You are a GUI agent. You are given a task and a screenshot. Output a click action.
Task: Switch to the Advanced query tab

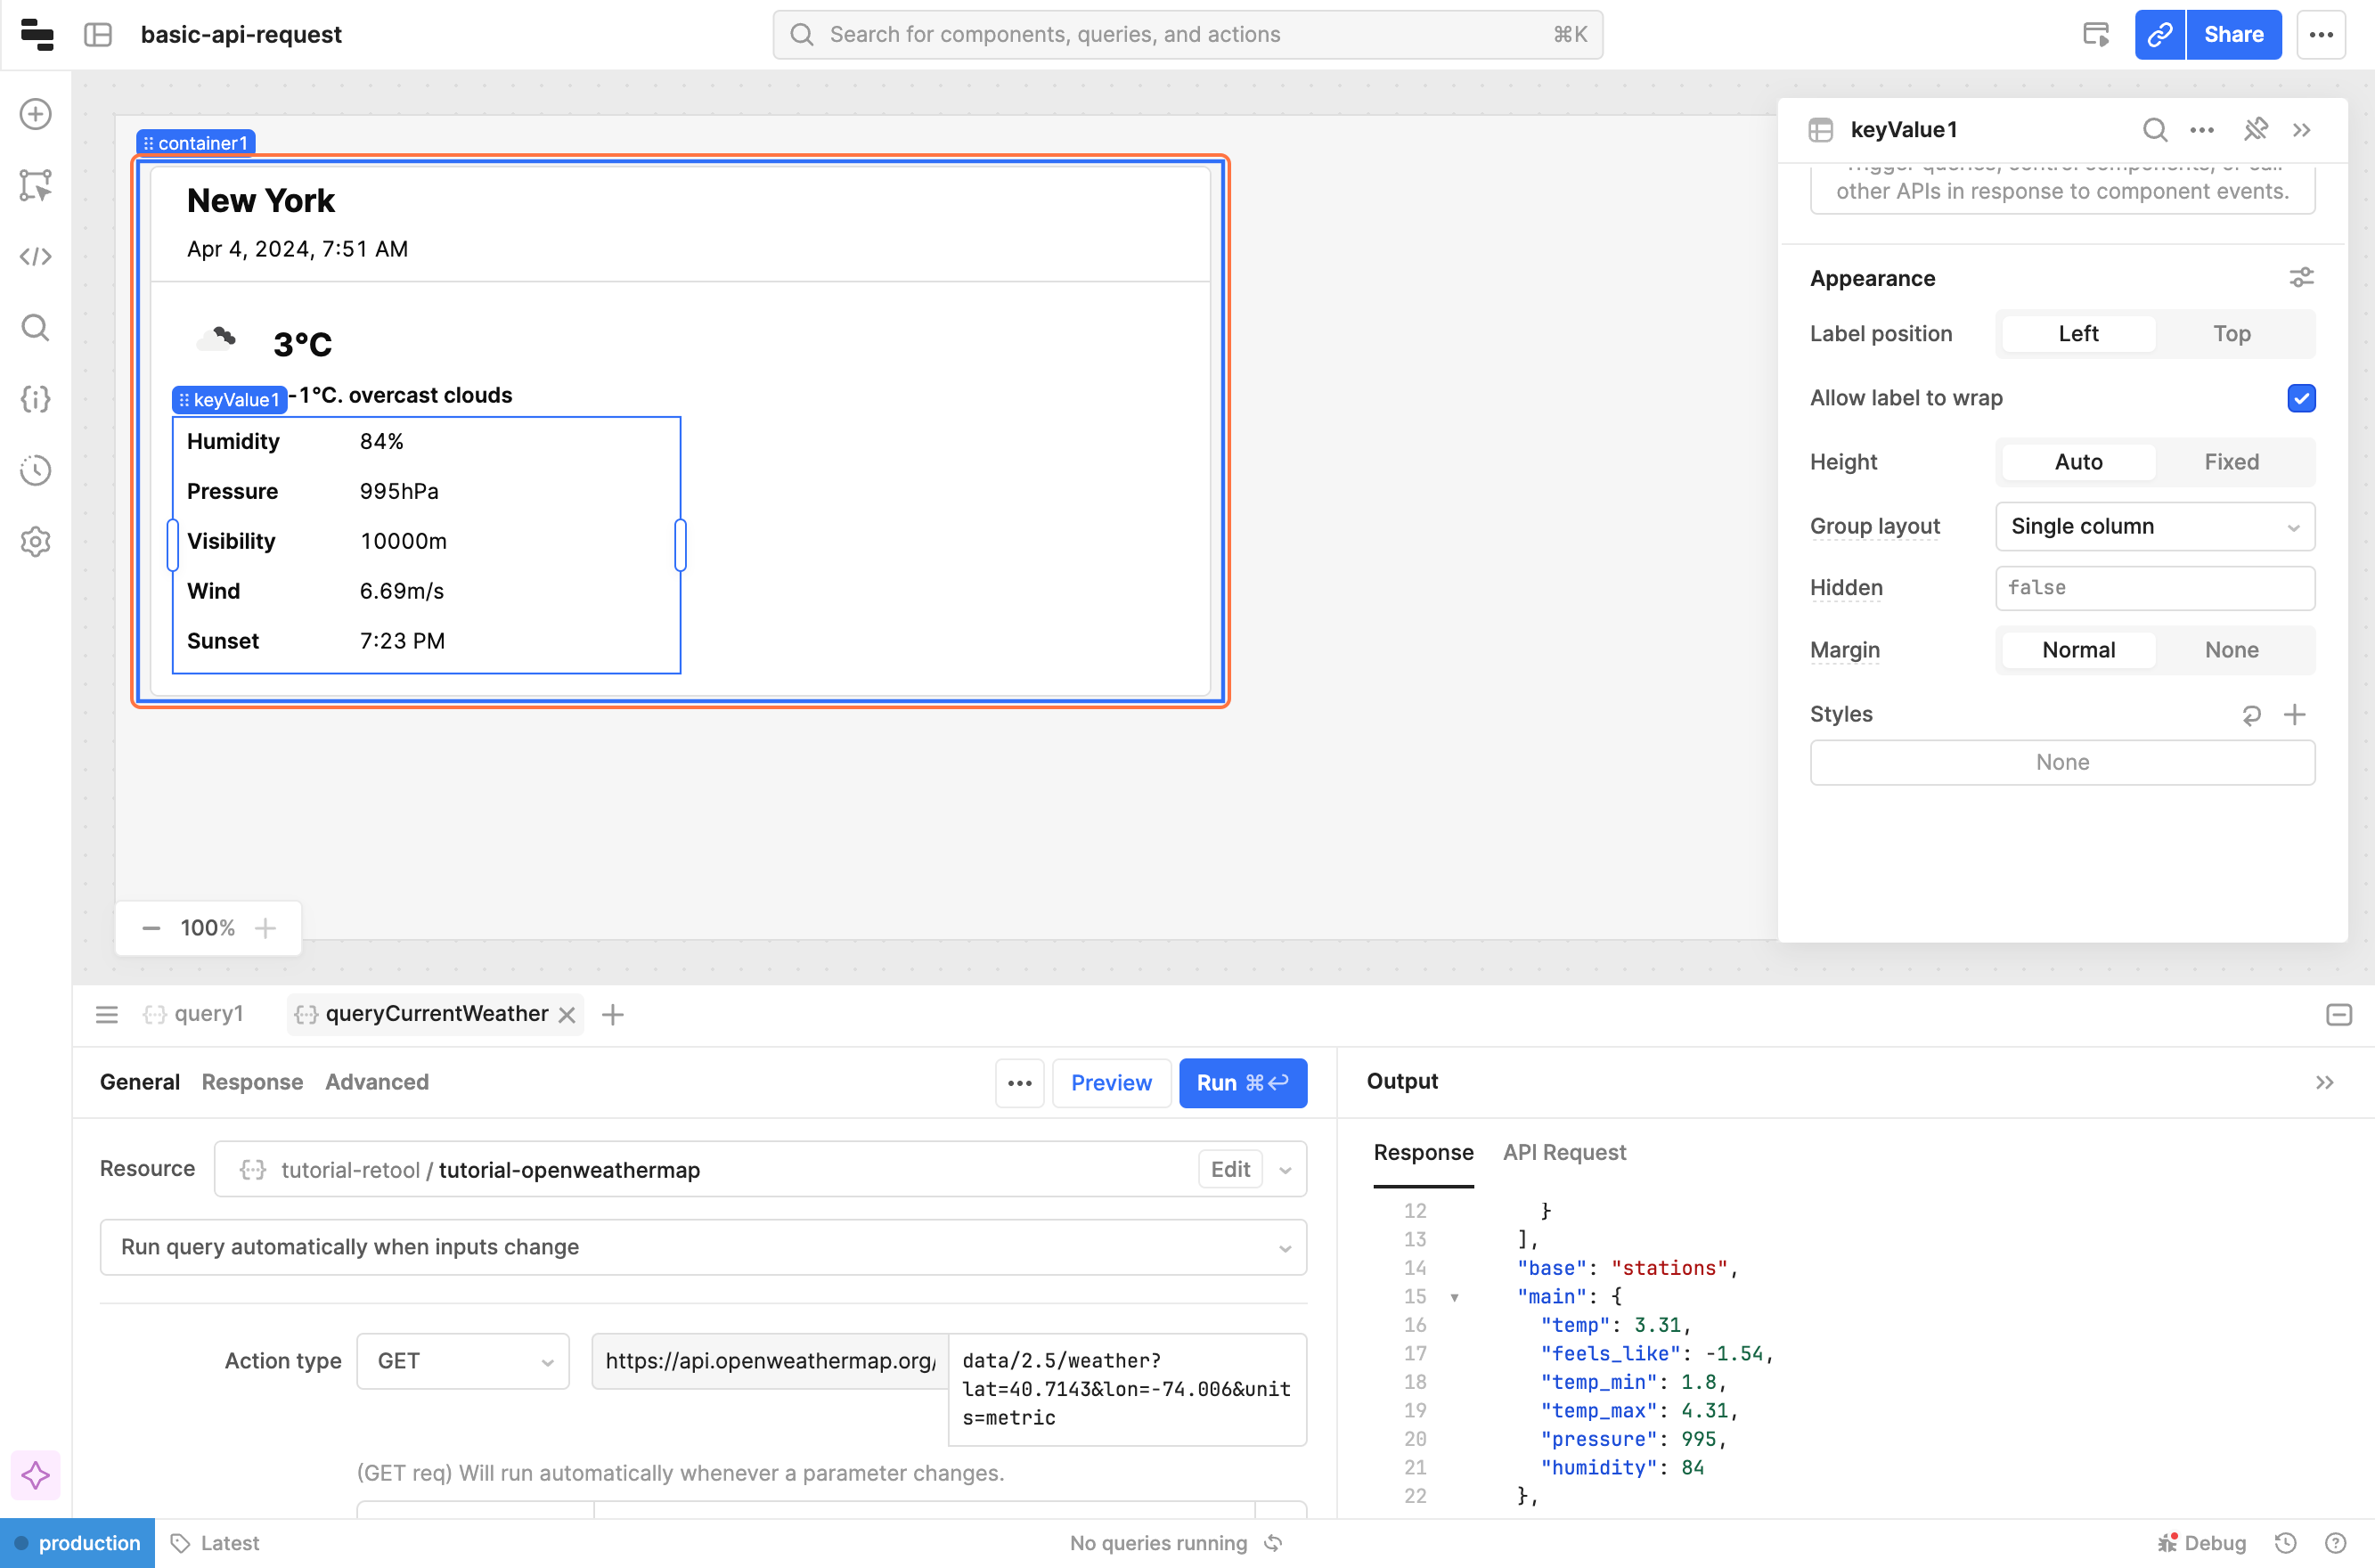[x=377, y=1082]
